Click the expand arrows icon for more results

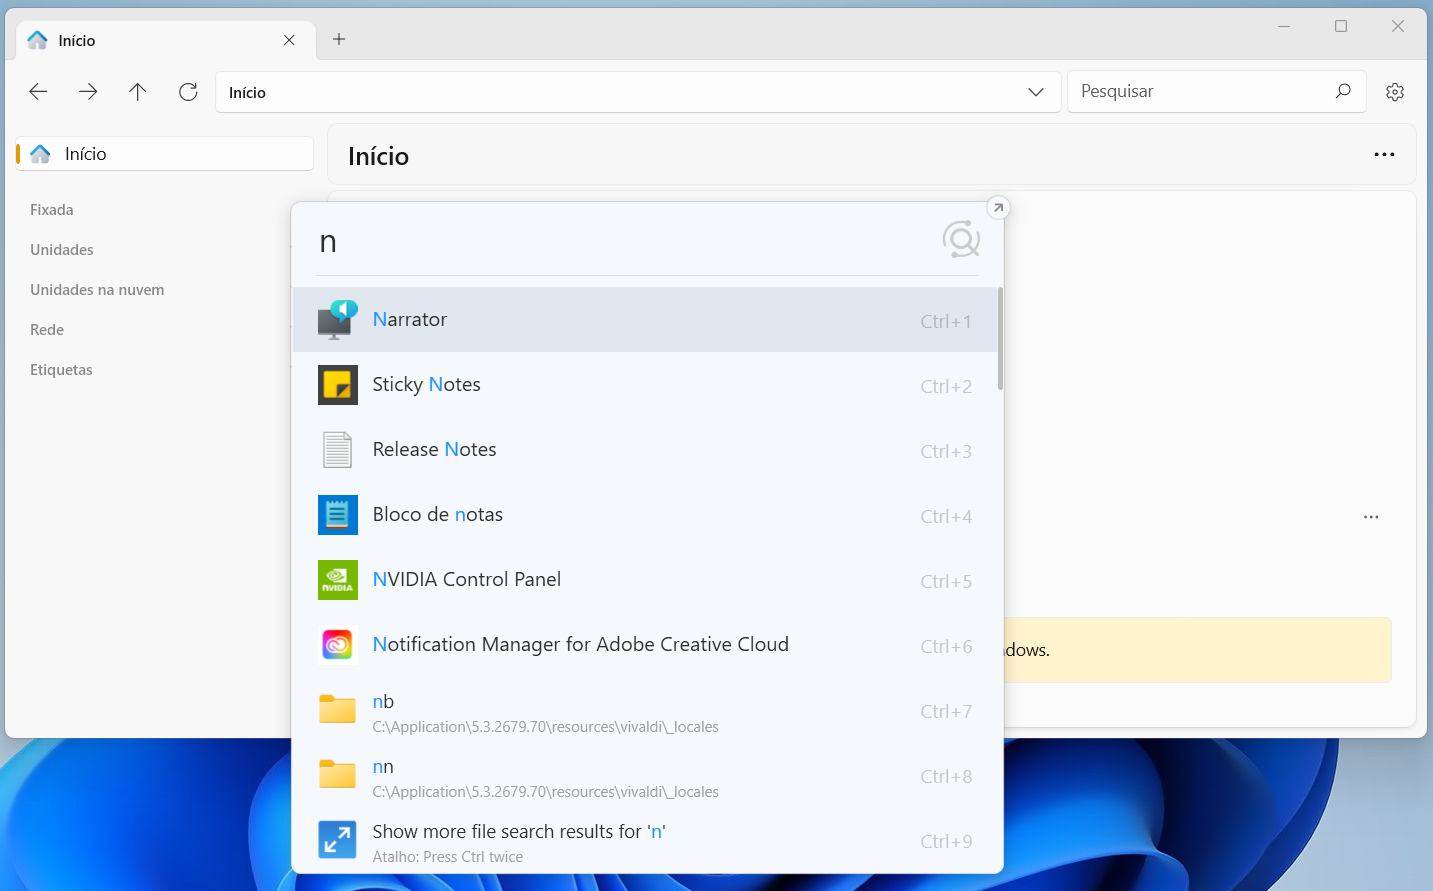pyautogui.click(x=338, y=840)
